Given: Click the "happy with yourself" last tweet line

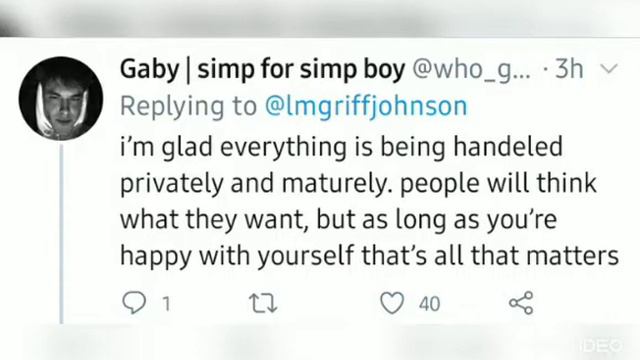Looking at the screenshot, I should pyautogui.click(x=369, y=256).
